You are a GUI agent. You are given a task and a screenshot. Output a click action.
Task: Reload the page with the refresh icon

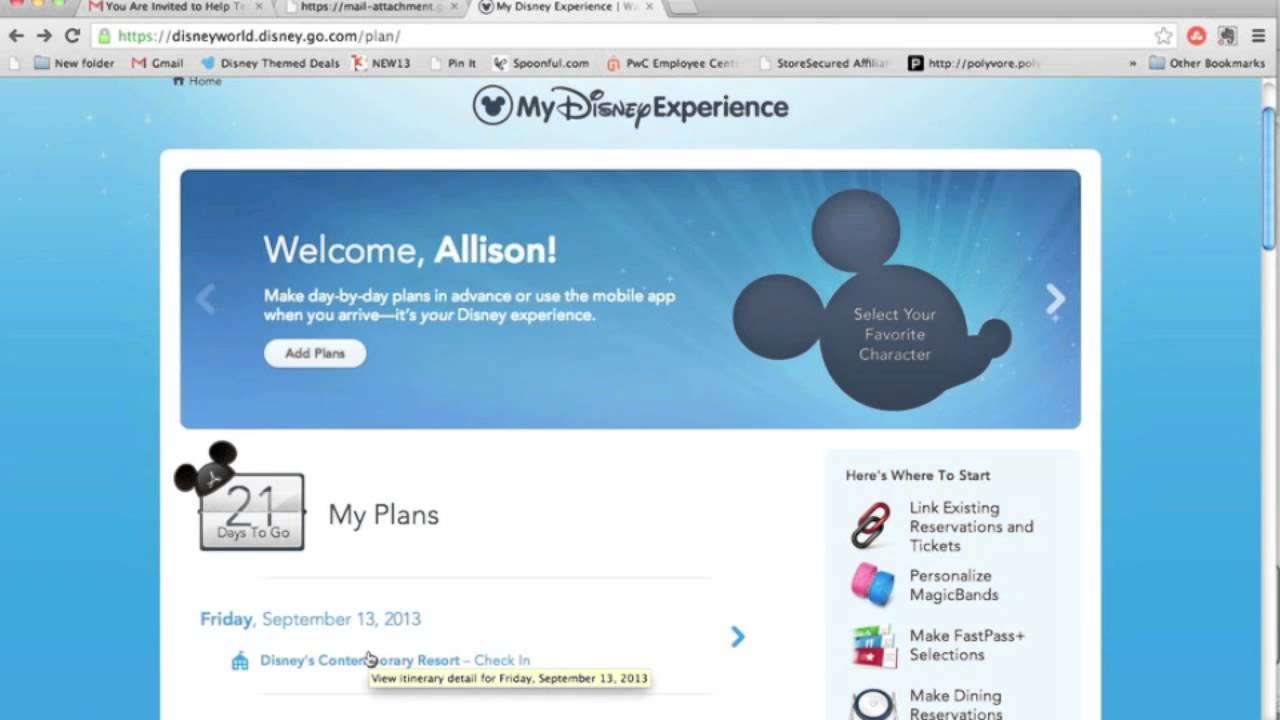pyautogui.click(x=72, y=35)
